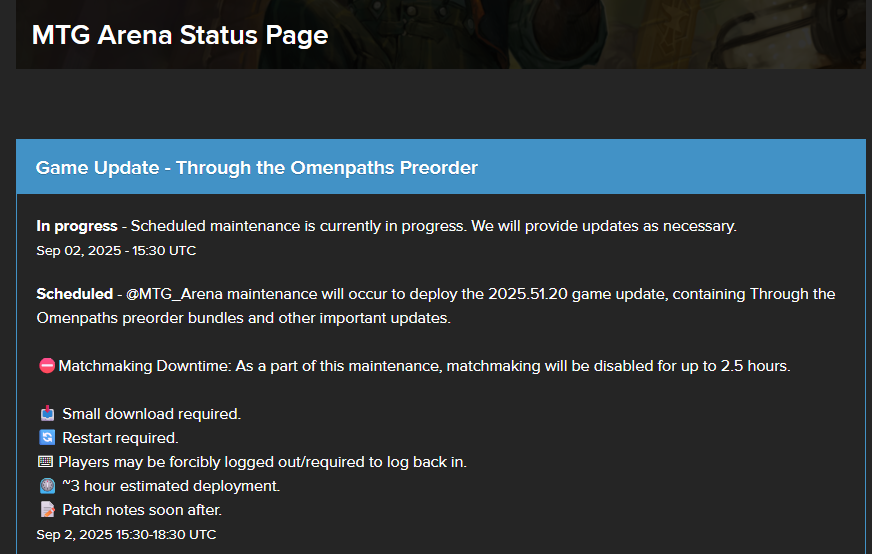
Task: Click the inbox download icon
Action: coord(46,414)
